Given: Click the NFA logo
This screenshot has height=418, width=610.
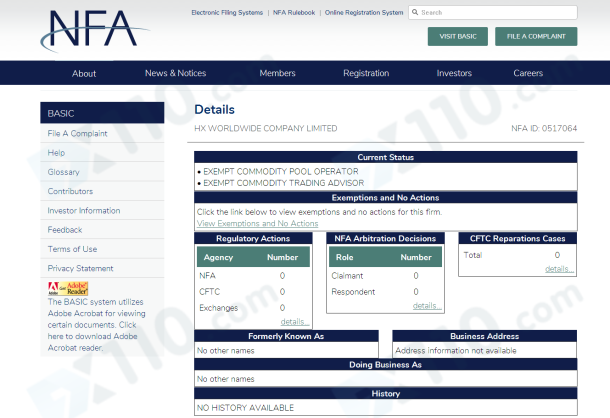Looking at the screenshot, I should pyautogui.click(x=95, y=31).
